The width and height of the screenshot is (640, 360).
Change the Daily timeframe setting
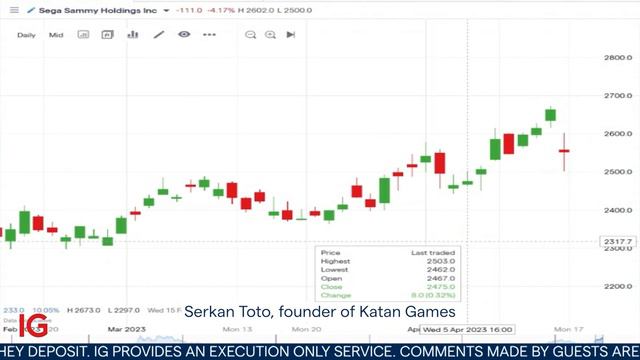click(26, 35)
